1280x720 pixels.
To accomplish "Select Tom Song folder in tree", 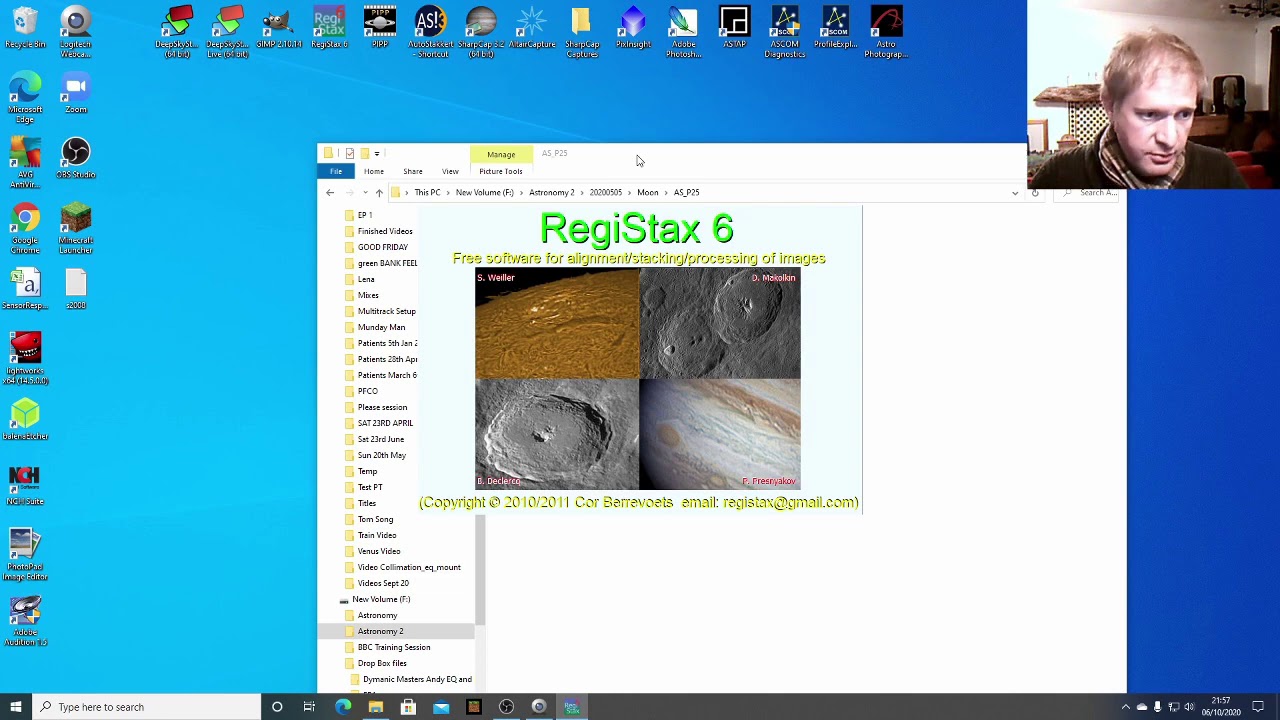I will point(375,519).
